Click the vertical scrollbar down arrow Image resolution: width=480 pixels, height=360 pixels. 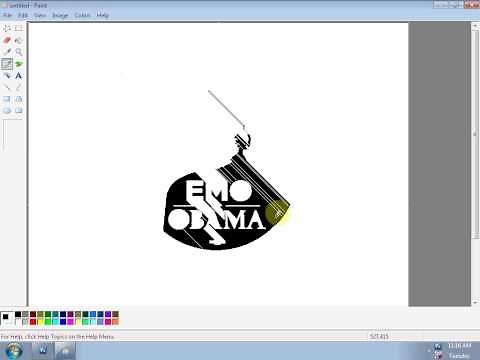[x=475, y=303]
